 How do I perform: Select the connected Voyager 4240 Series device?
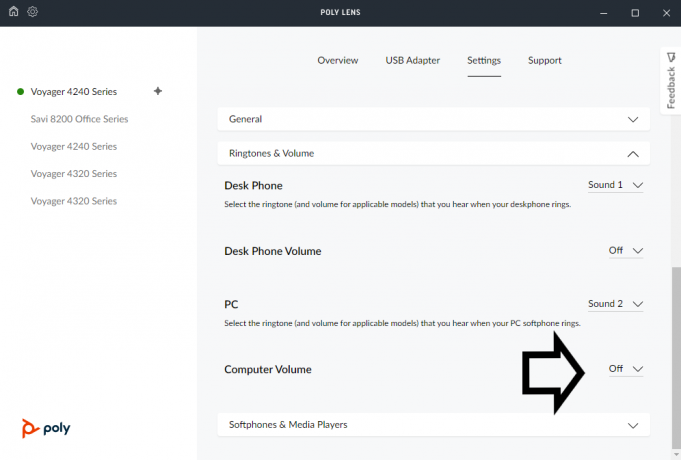tap(75, 91)
